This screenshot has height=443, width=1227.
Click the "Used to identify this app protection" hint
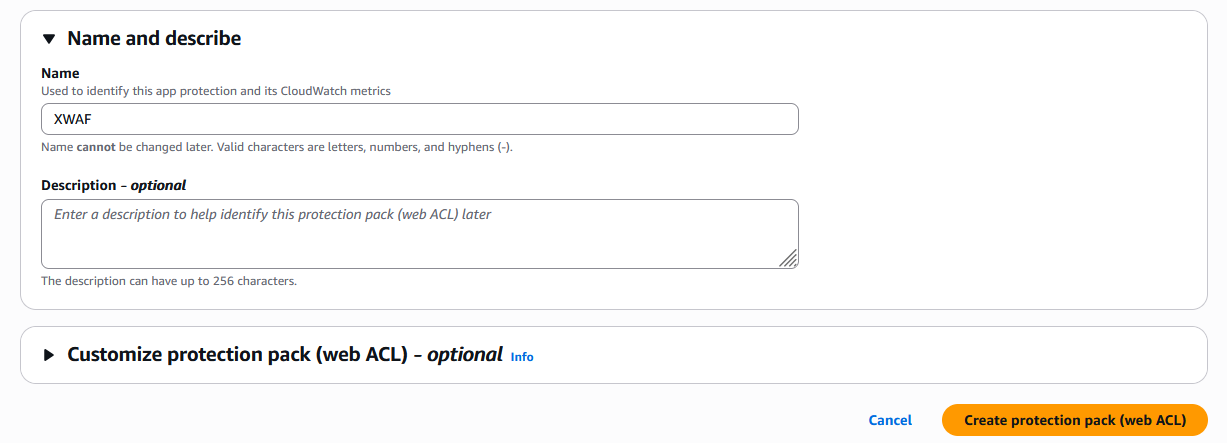pyautogui.click(x=215, y=90)
